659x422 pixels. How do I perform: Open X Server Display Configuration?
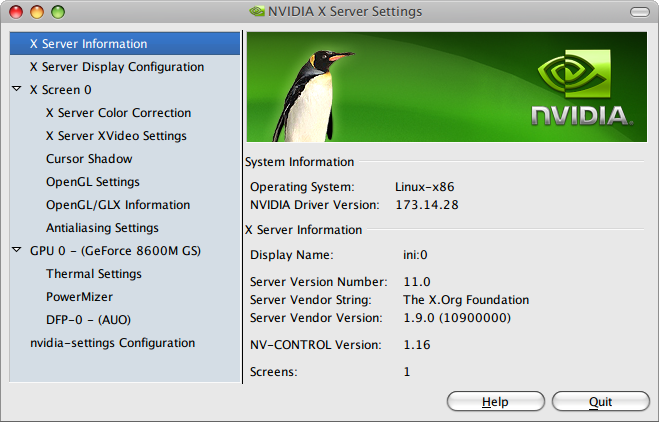point(117,67)
